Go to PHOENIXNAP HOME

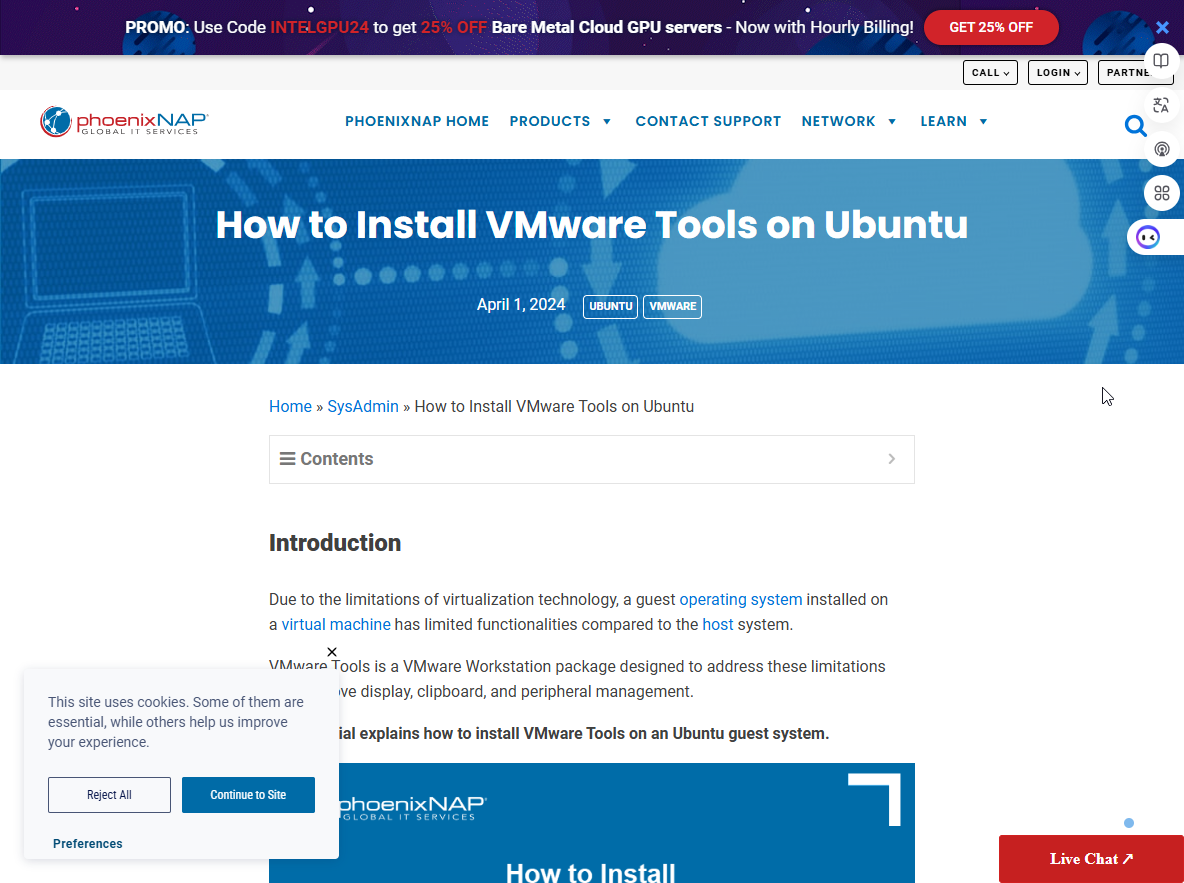pyautogui.click(x=417, y=122)
